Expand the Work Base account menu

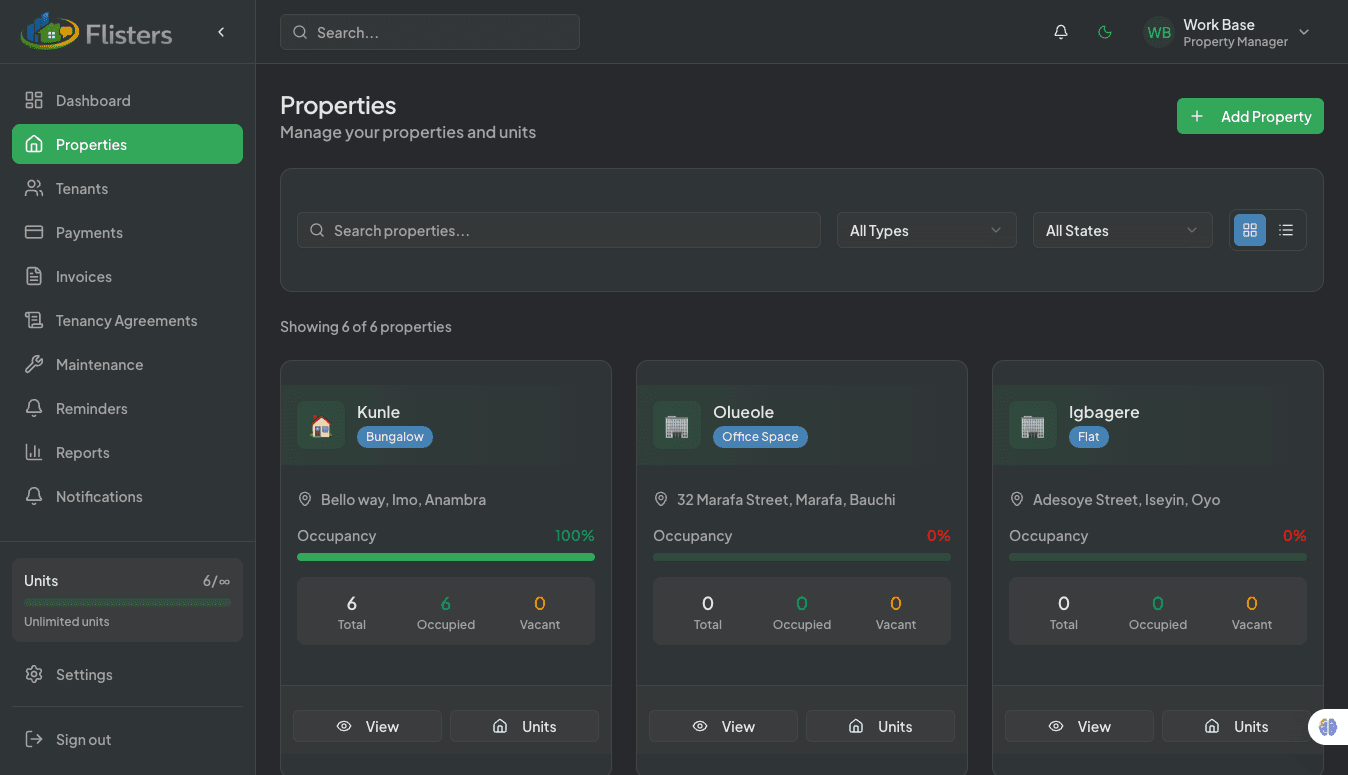pyautogui.click(x=1304, y=32)
